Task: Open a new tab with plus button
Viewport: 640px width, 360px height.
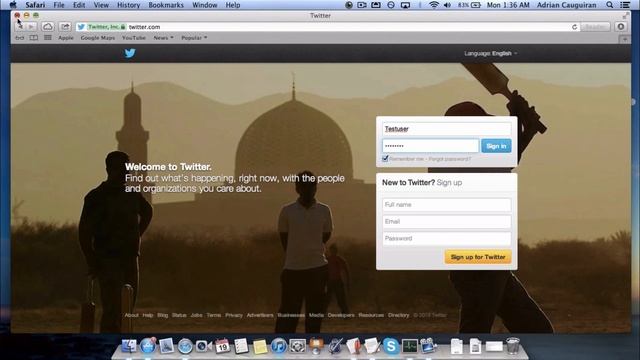Action: click(625, 39)
